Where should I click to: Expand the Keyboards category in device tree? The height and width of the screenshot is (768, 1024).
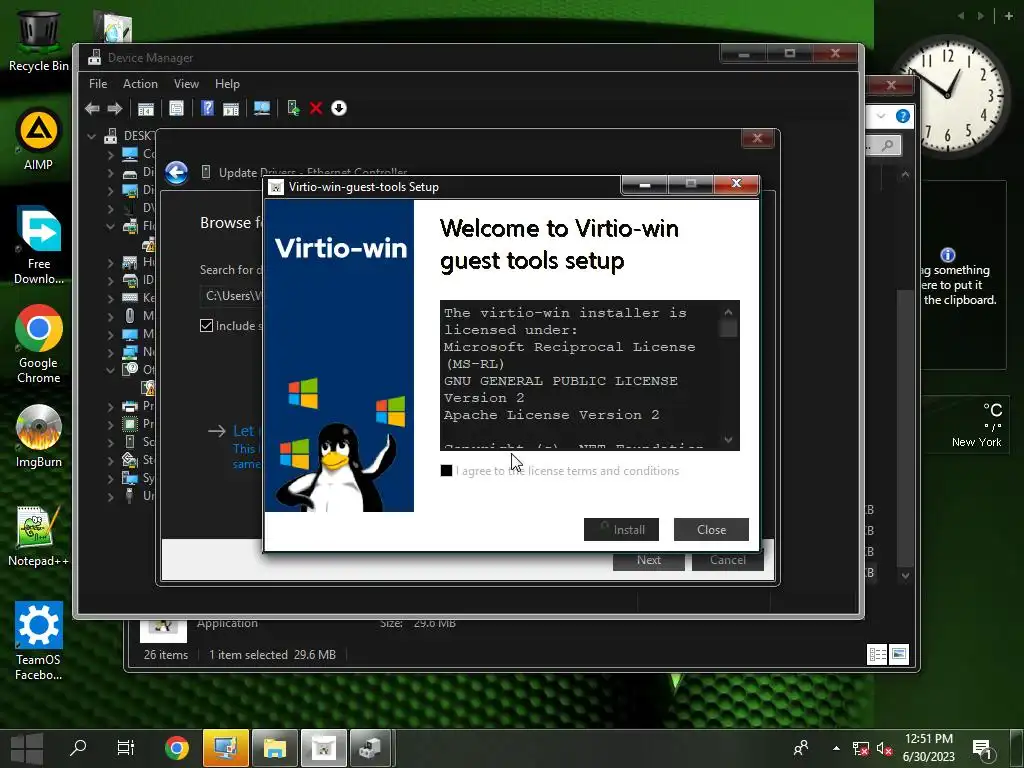[x=110, y=298]
